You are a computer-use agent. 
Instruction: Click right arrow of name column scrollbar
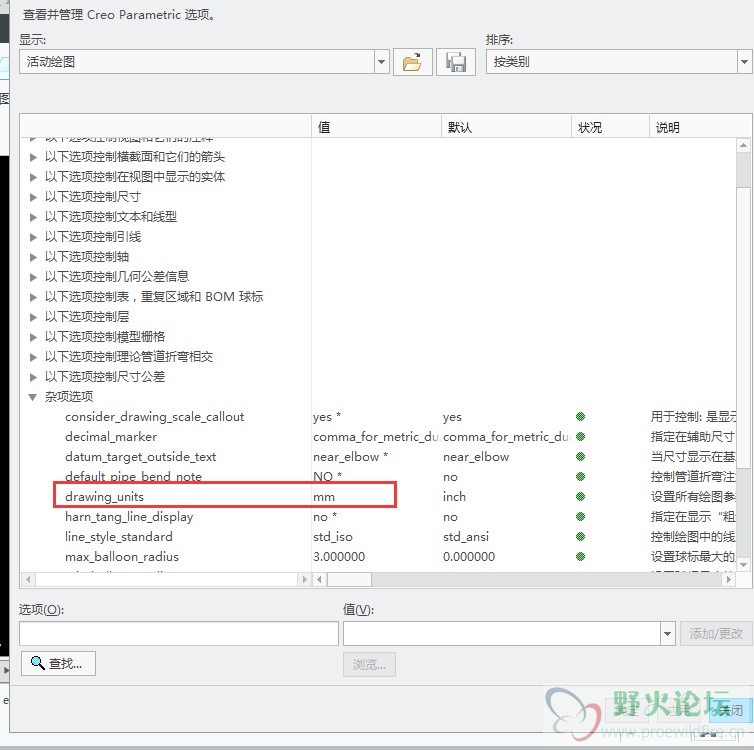coord(304,580)
